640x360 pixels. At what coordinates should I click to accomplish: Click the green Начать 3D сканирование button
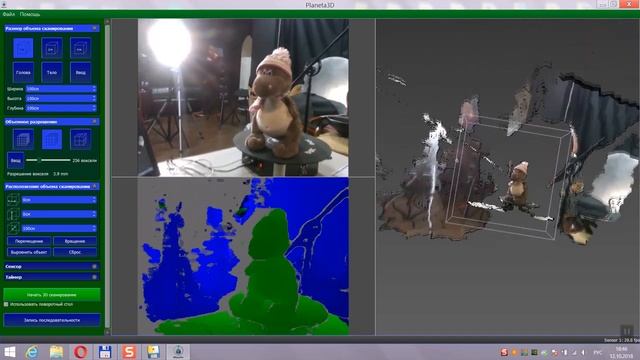tap(51, 295)
